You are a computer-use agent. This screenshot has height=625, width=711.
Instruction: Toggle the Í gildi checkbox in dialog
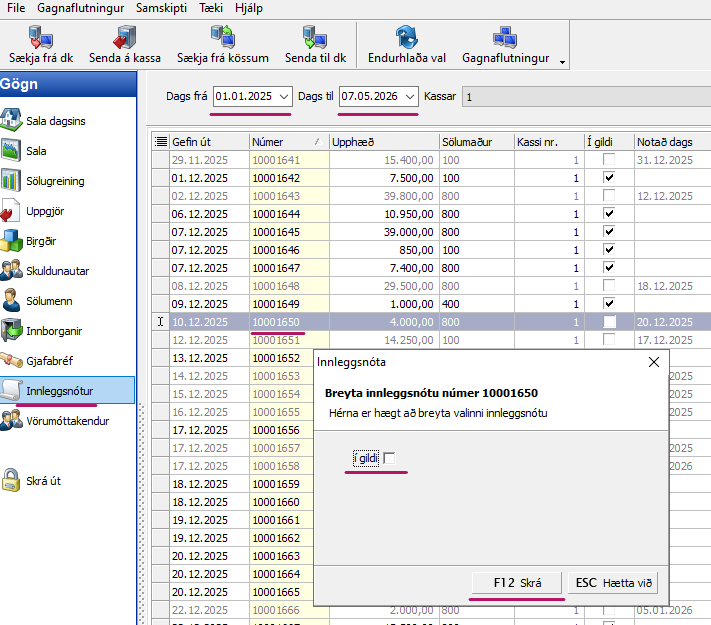pos(390,458)
